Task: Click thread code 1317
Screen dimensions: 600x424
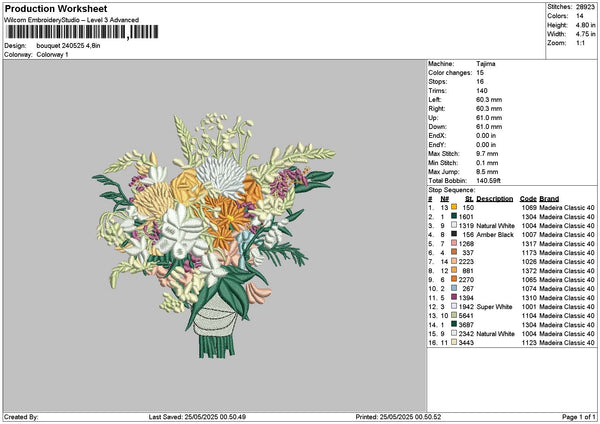Action: [529, 244]
